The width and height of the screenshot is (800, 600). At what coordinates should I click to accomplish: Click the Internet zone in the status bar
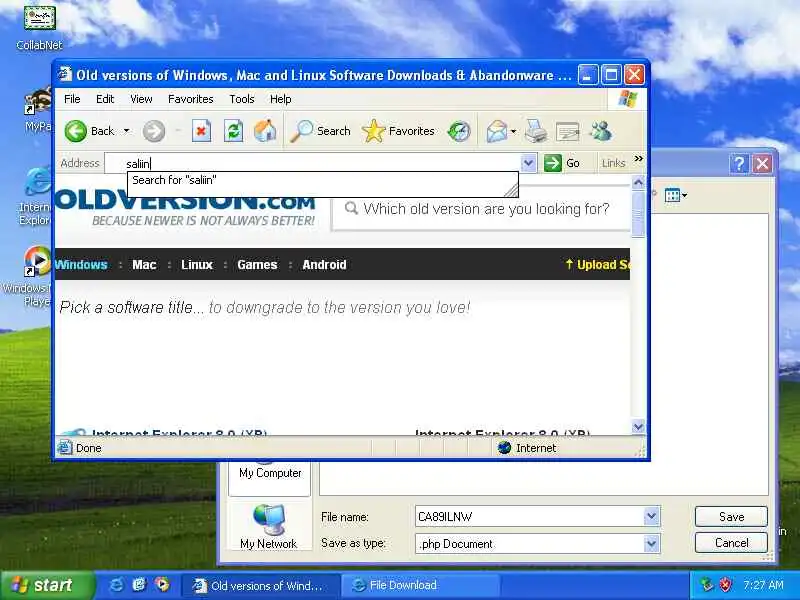tap(527, 448)
